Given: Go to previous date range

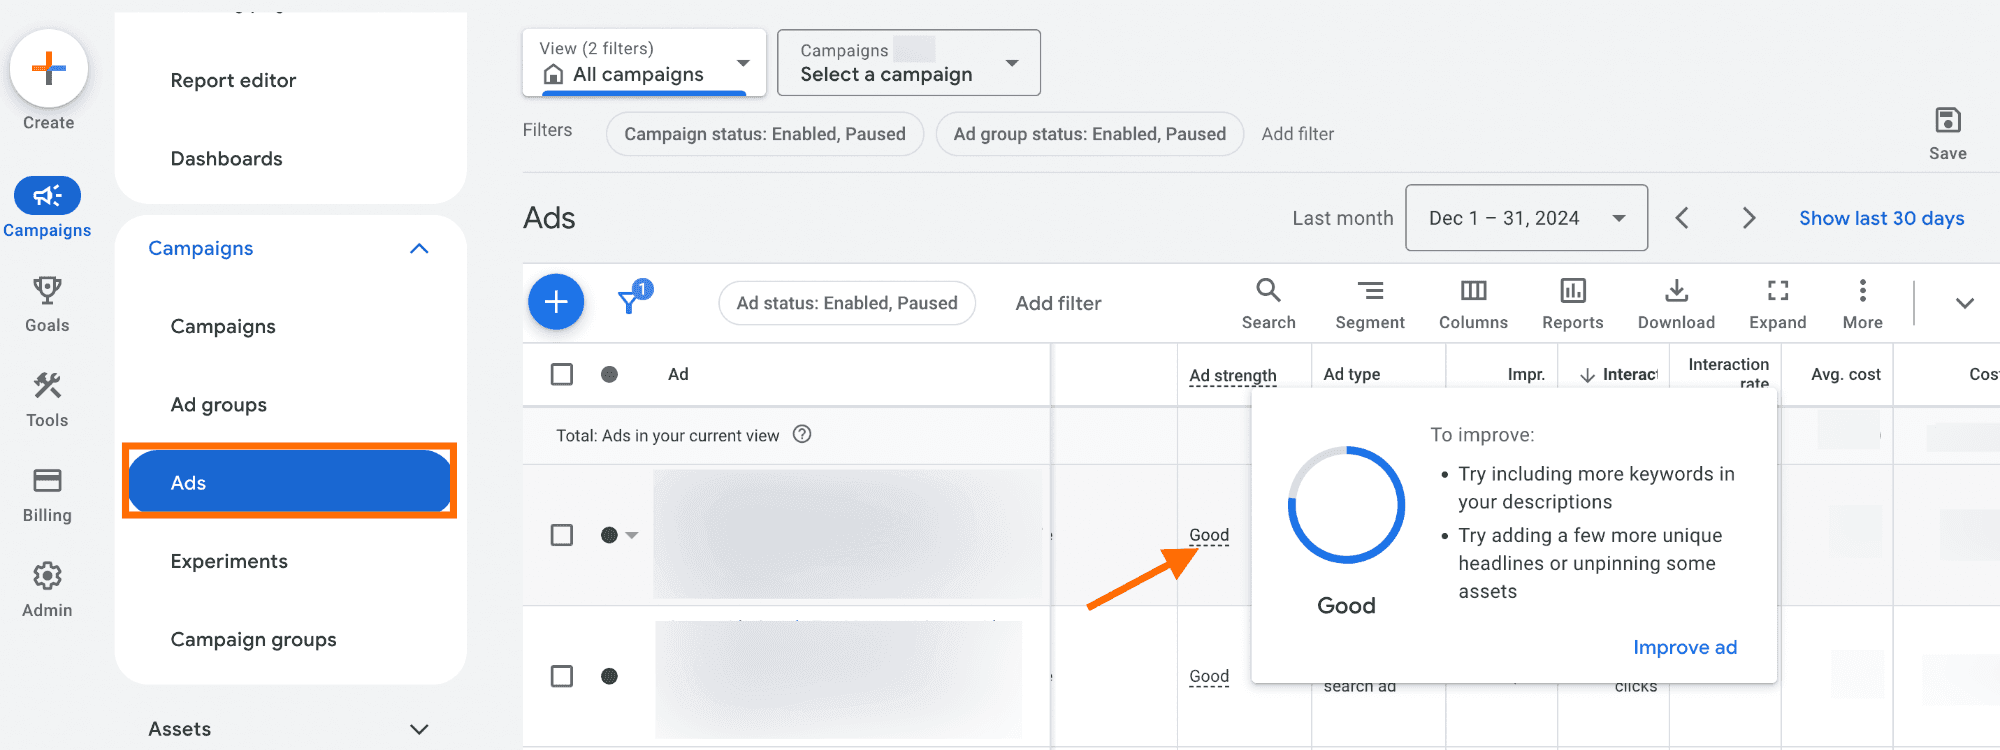Looking at the screenshot, I should tap(1682, 218).
